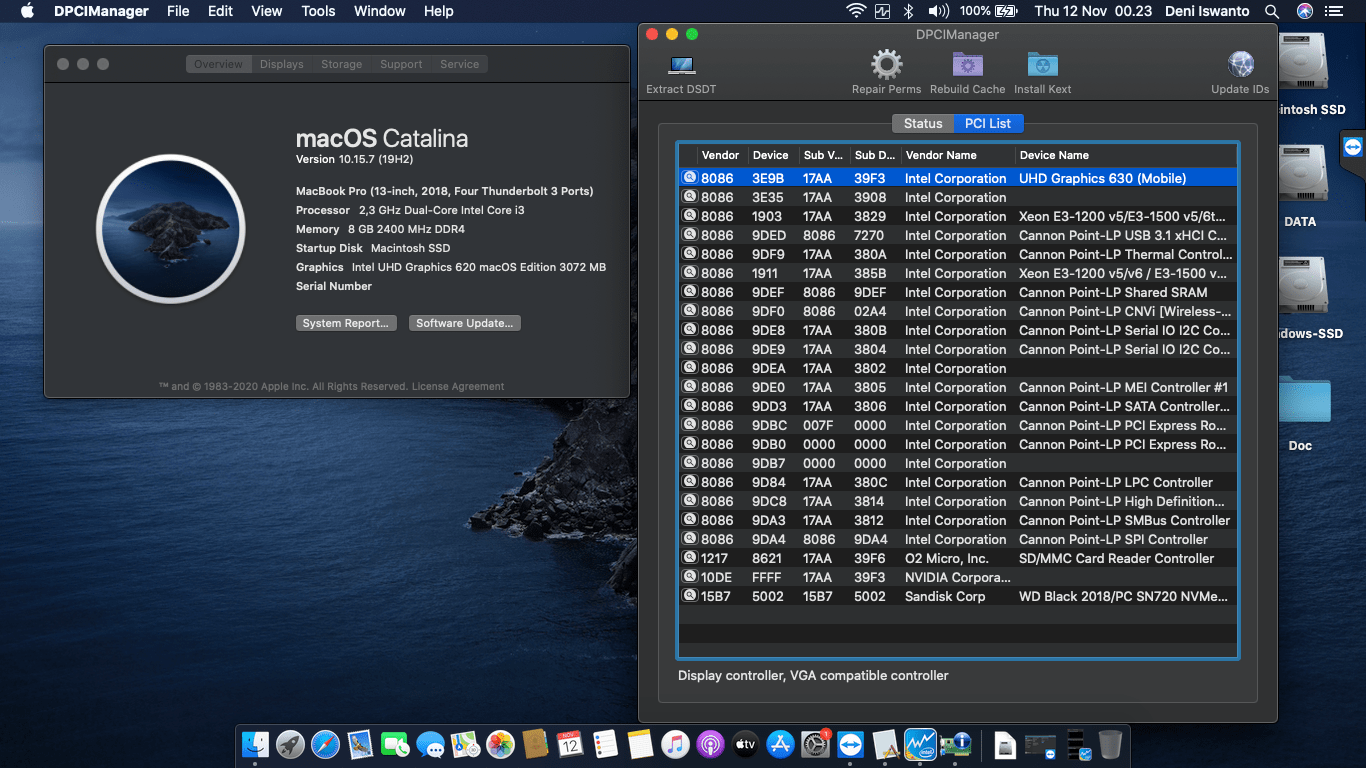This screenshot has height=768, width=1366.
Task: Open Wi-Fi status in menu bar
Action: (856, 11)
